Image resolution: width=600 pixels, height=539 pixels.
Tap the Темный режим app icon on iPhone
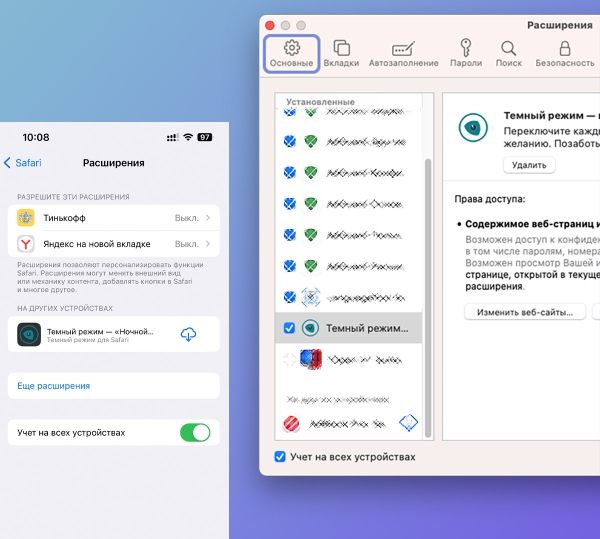29,335
